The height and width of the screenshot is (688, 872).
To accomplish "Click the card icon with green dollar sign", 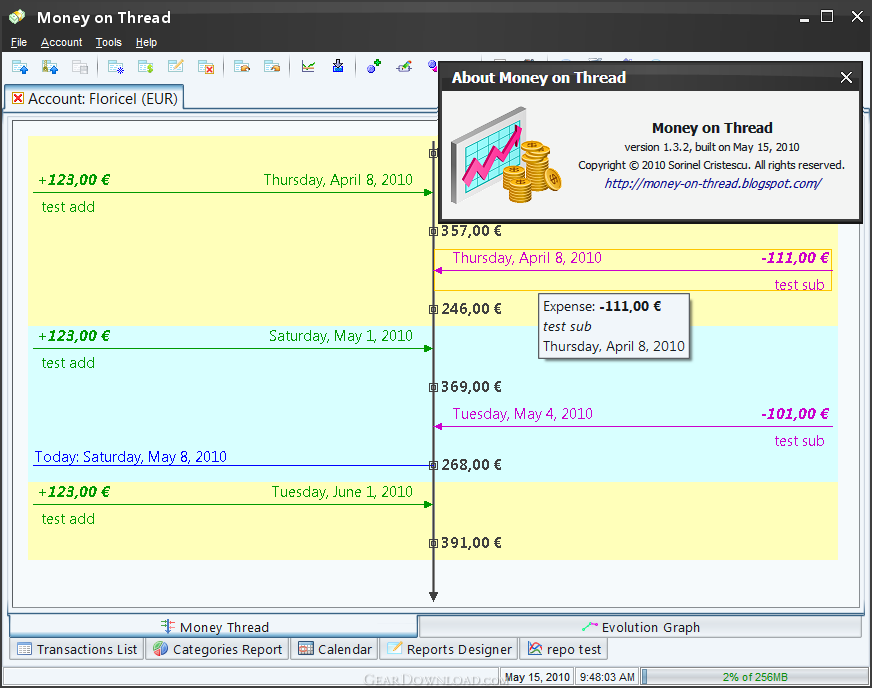I will tap(146, 67).
